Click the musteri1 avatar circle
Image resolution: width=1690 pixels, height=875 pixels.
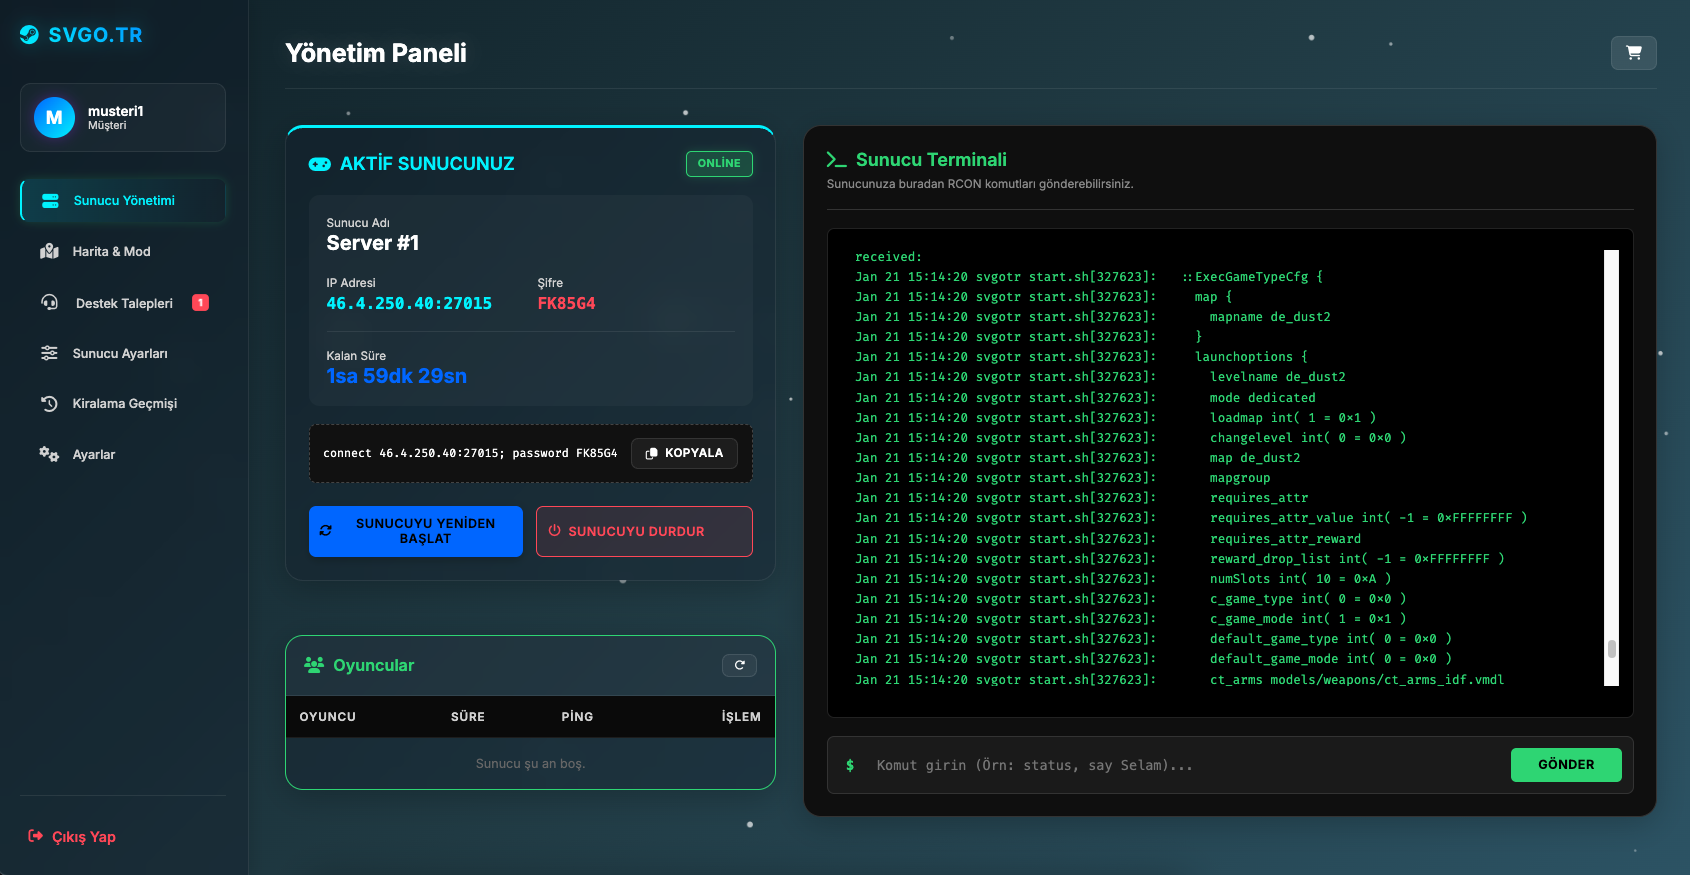(54, 118)
